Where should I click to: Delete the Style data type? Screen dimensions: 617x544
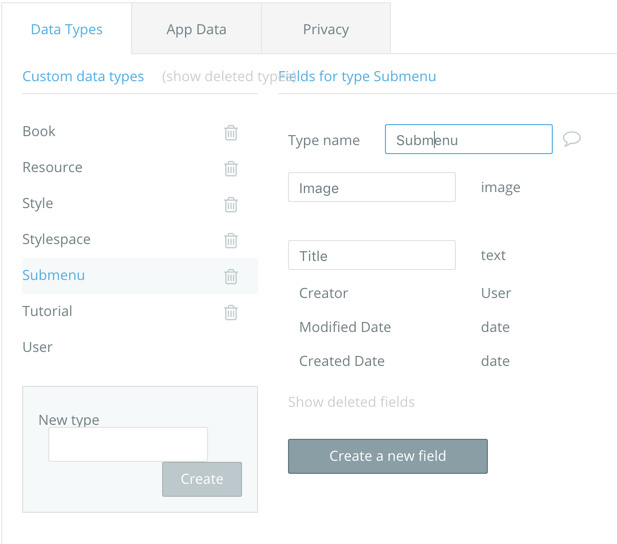(231, 204)
